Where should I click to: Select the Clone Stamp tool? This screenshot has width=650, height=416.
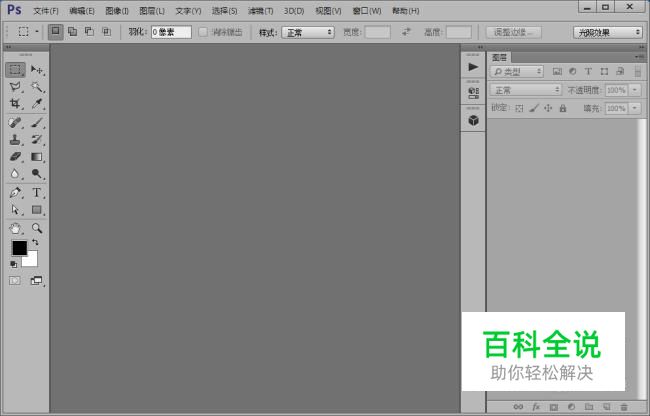pyautogui.click(x=15, y=140)
